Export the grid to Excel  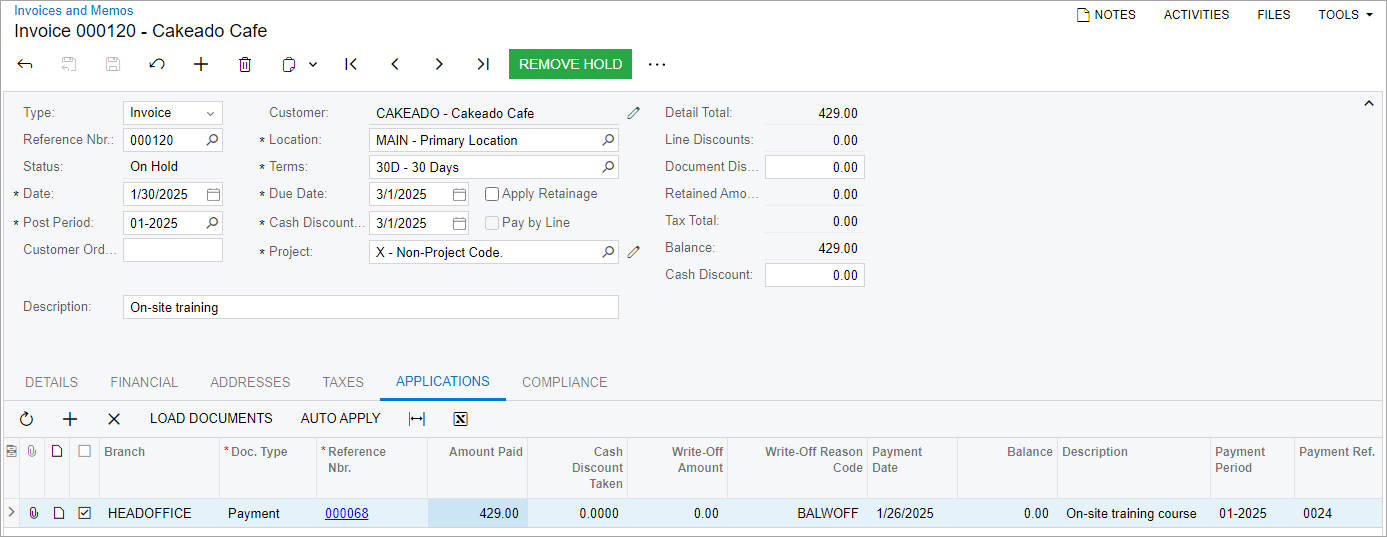461,419
